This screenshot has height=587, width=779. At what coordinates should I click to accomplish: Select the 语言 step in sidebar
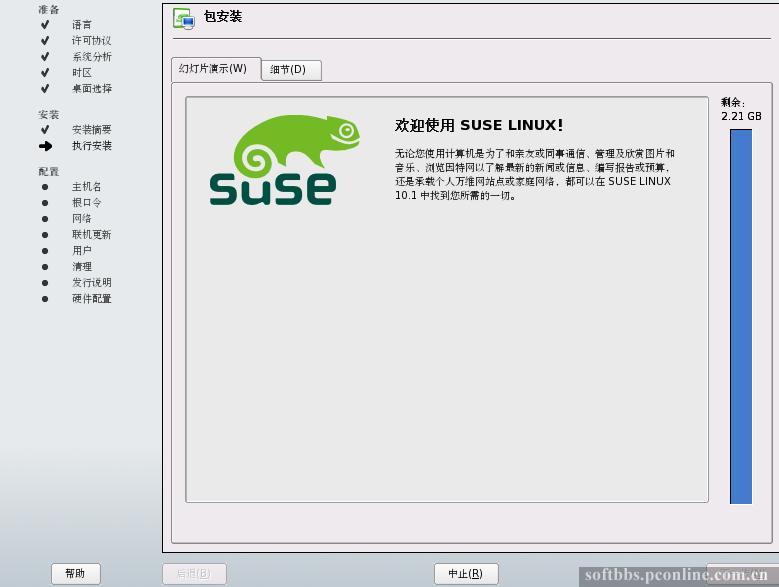coord(81,24)
